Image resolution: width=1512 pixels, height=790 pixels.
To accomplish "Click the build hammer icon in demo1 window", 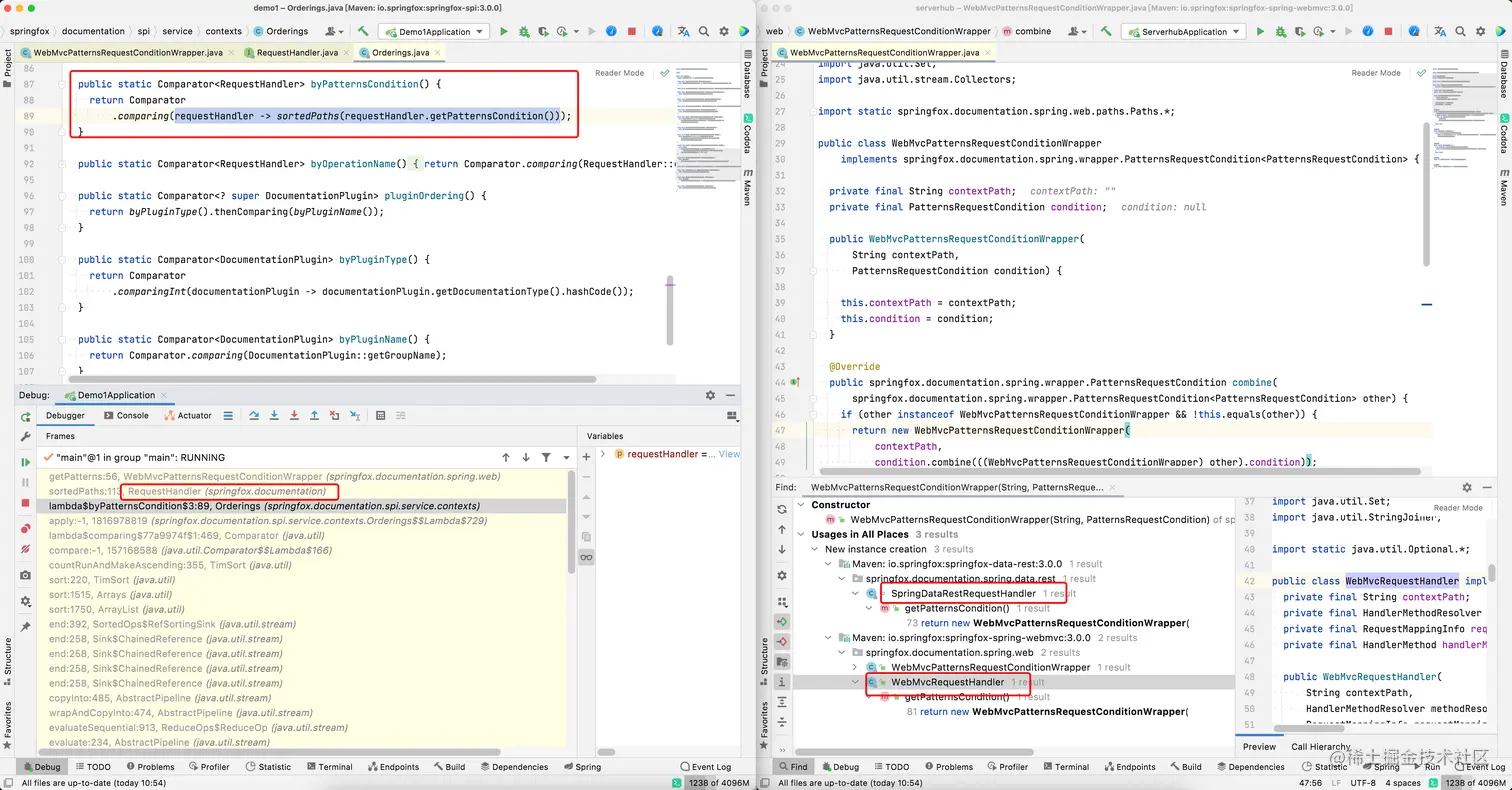I will pyautogui.click(x=363, y=32).
